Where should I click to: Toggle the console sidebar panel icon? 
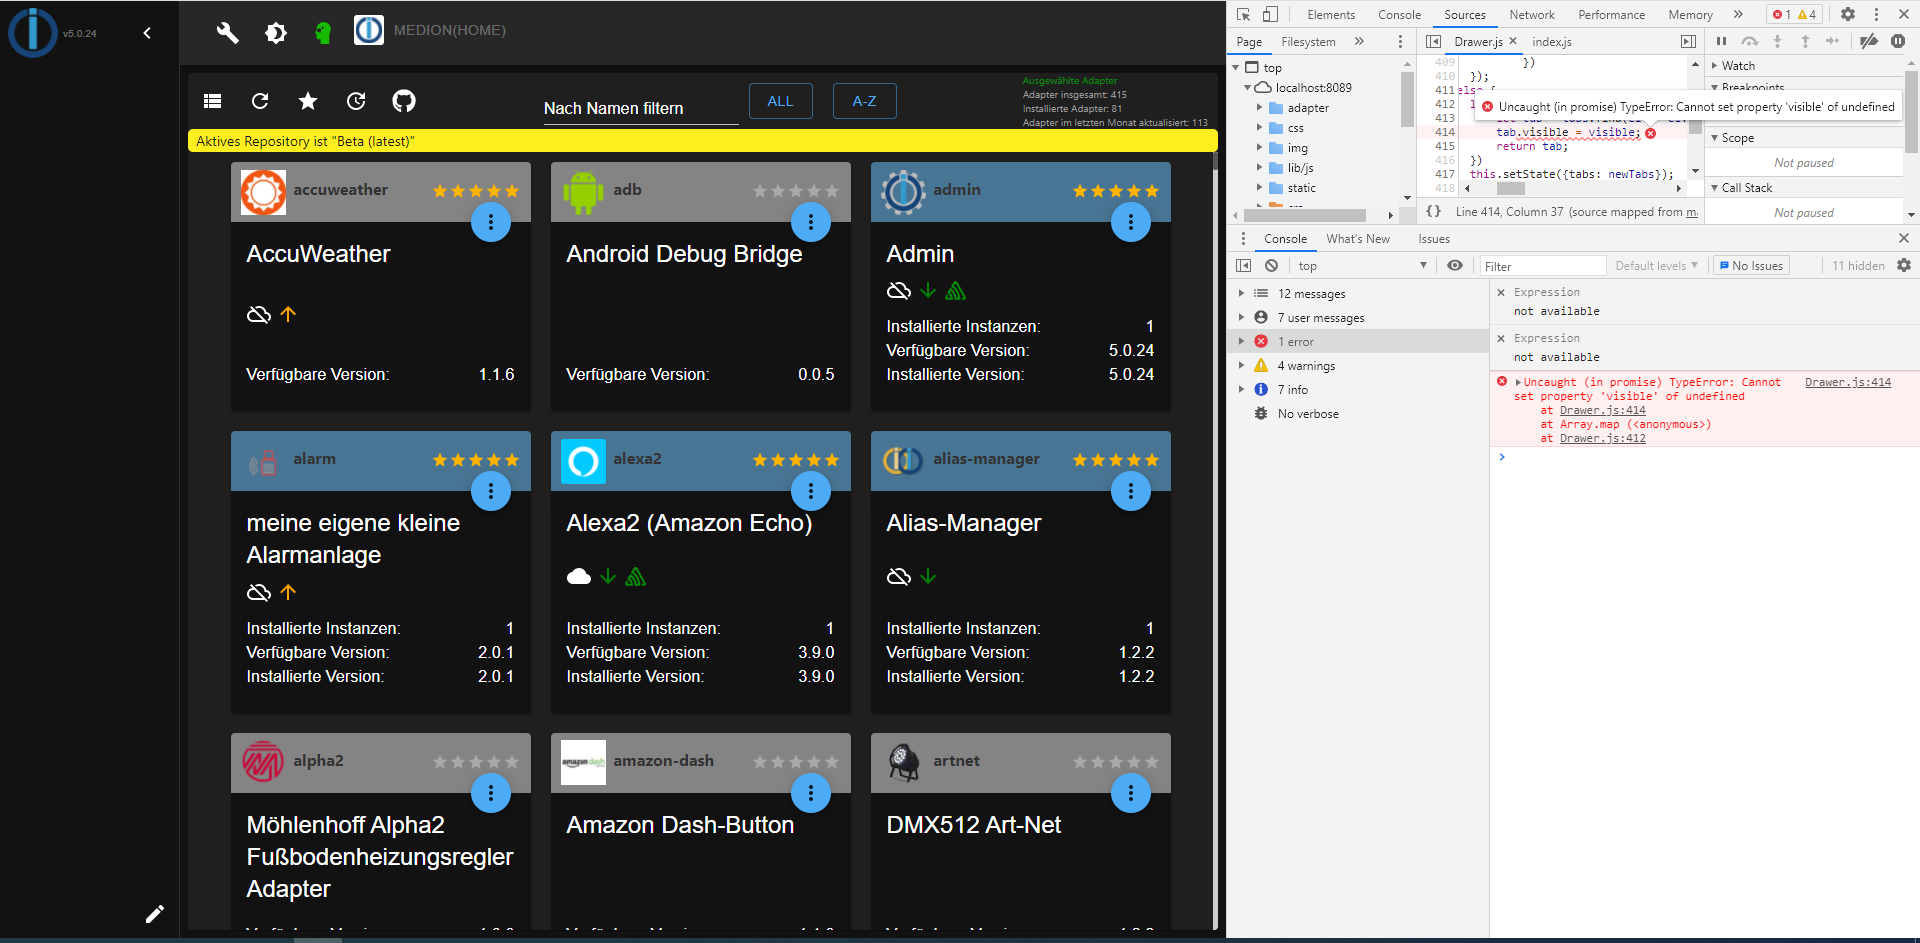click(1243, 265)
